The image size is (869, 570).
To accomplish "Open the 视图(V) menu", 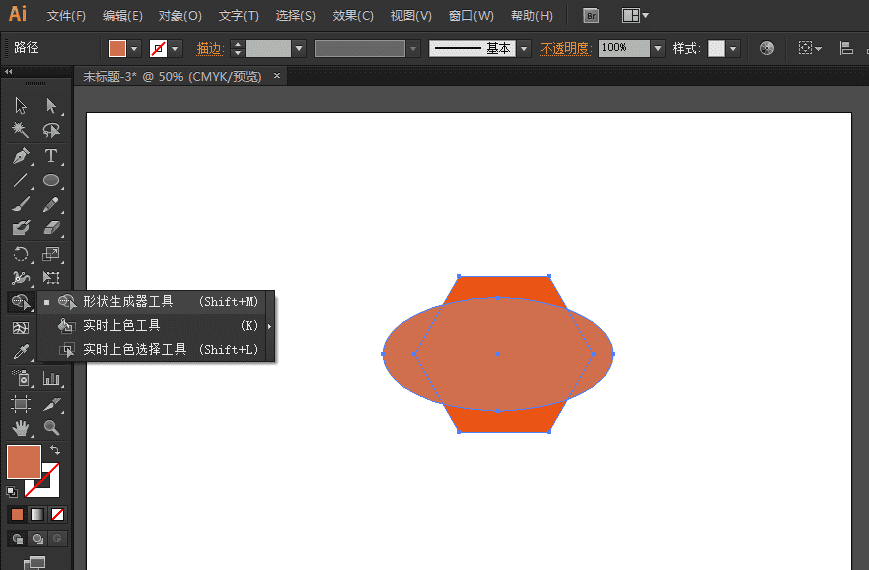I will pos(411,16).
